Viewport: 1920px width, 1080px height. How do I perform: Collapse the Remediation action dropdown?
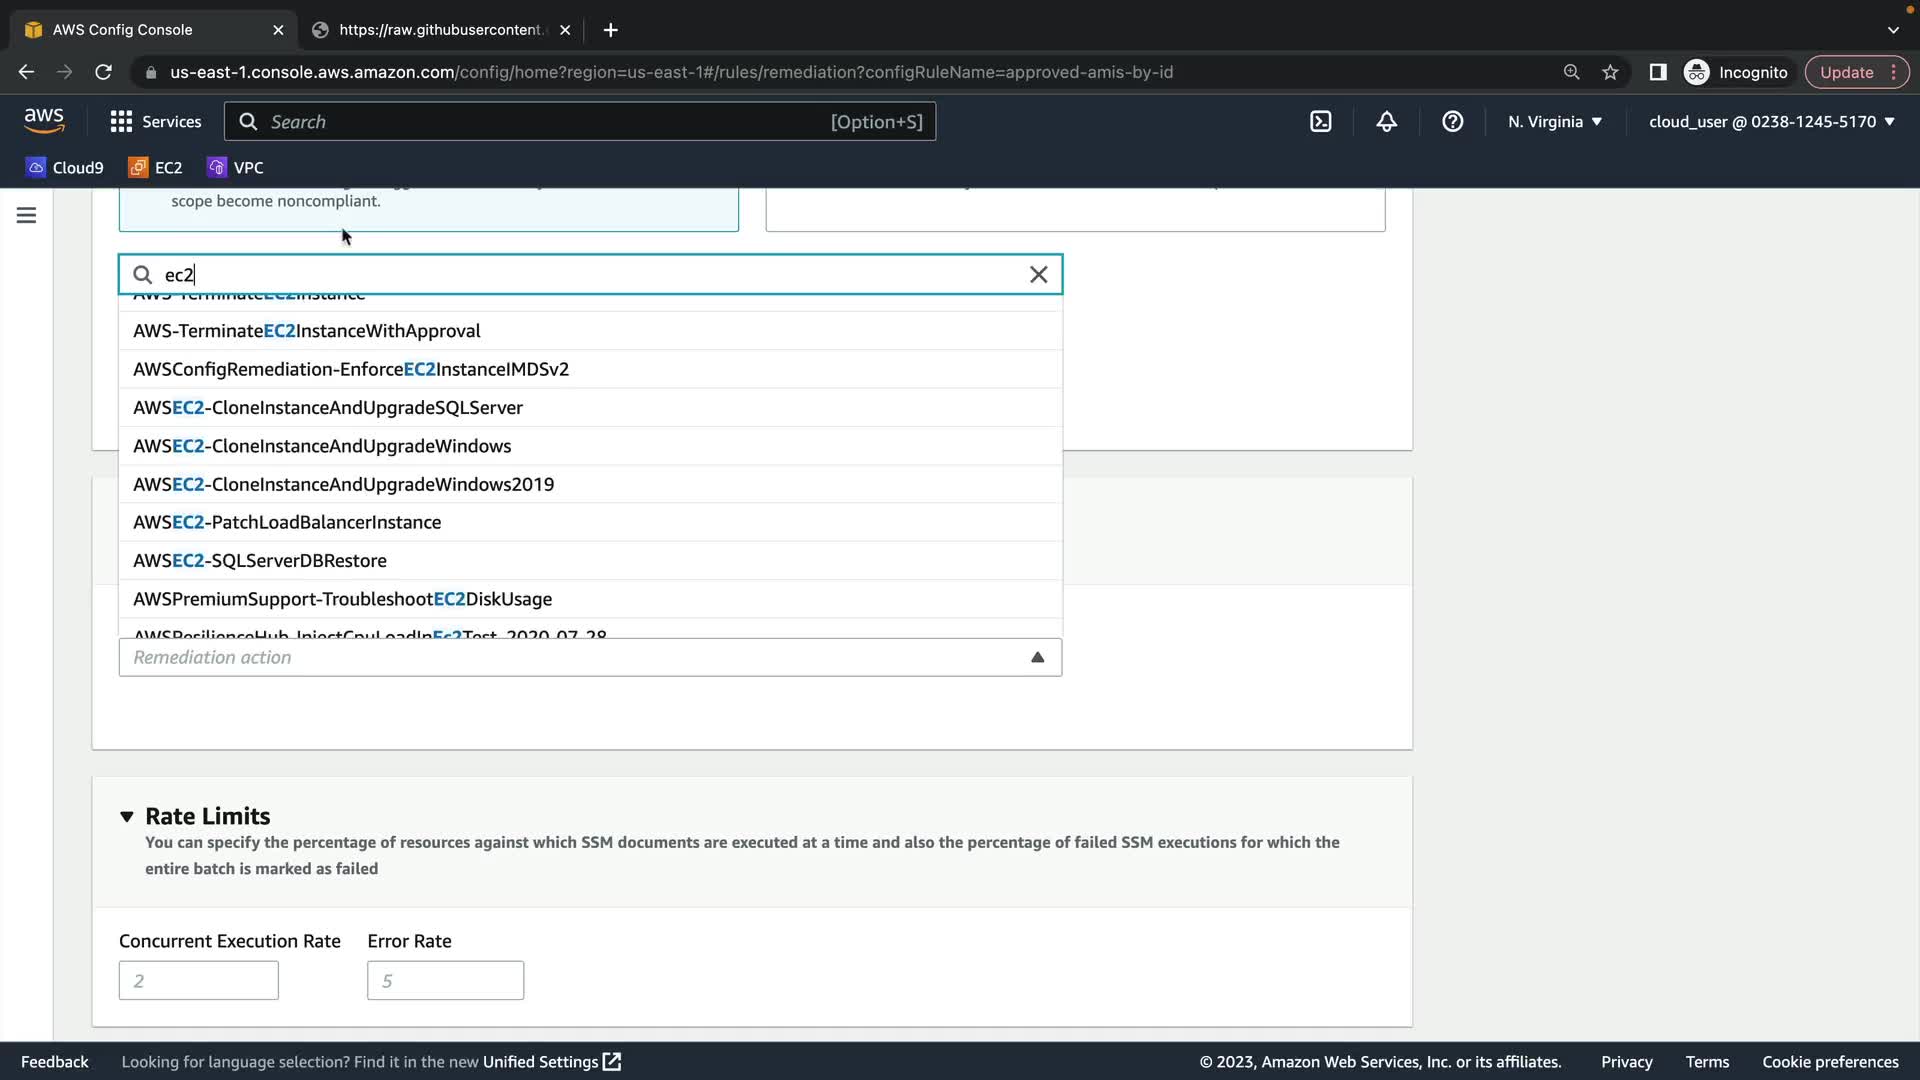click(1037, 657)
